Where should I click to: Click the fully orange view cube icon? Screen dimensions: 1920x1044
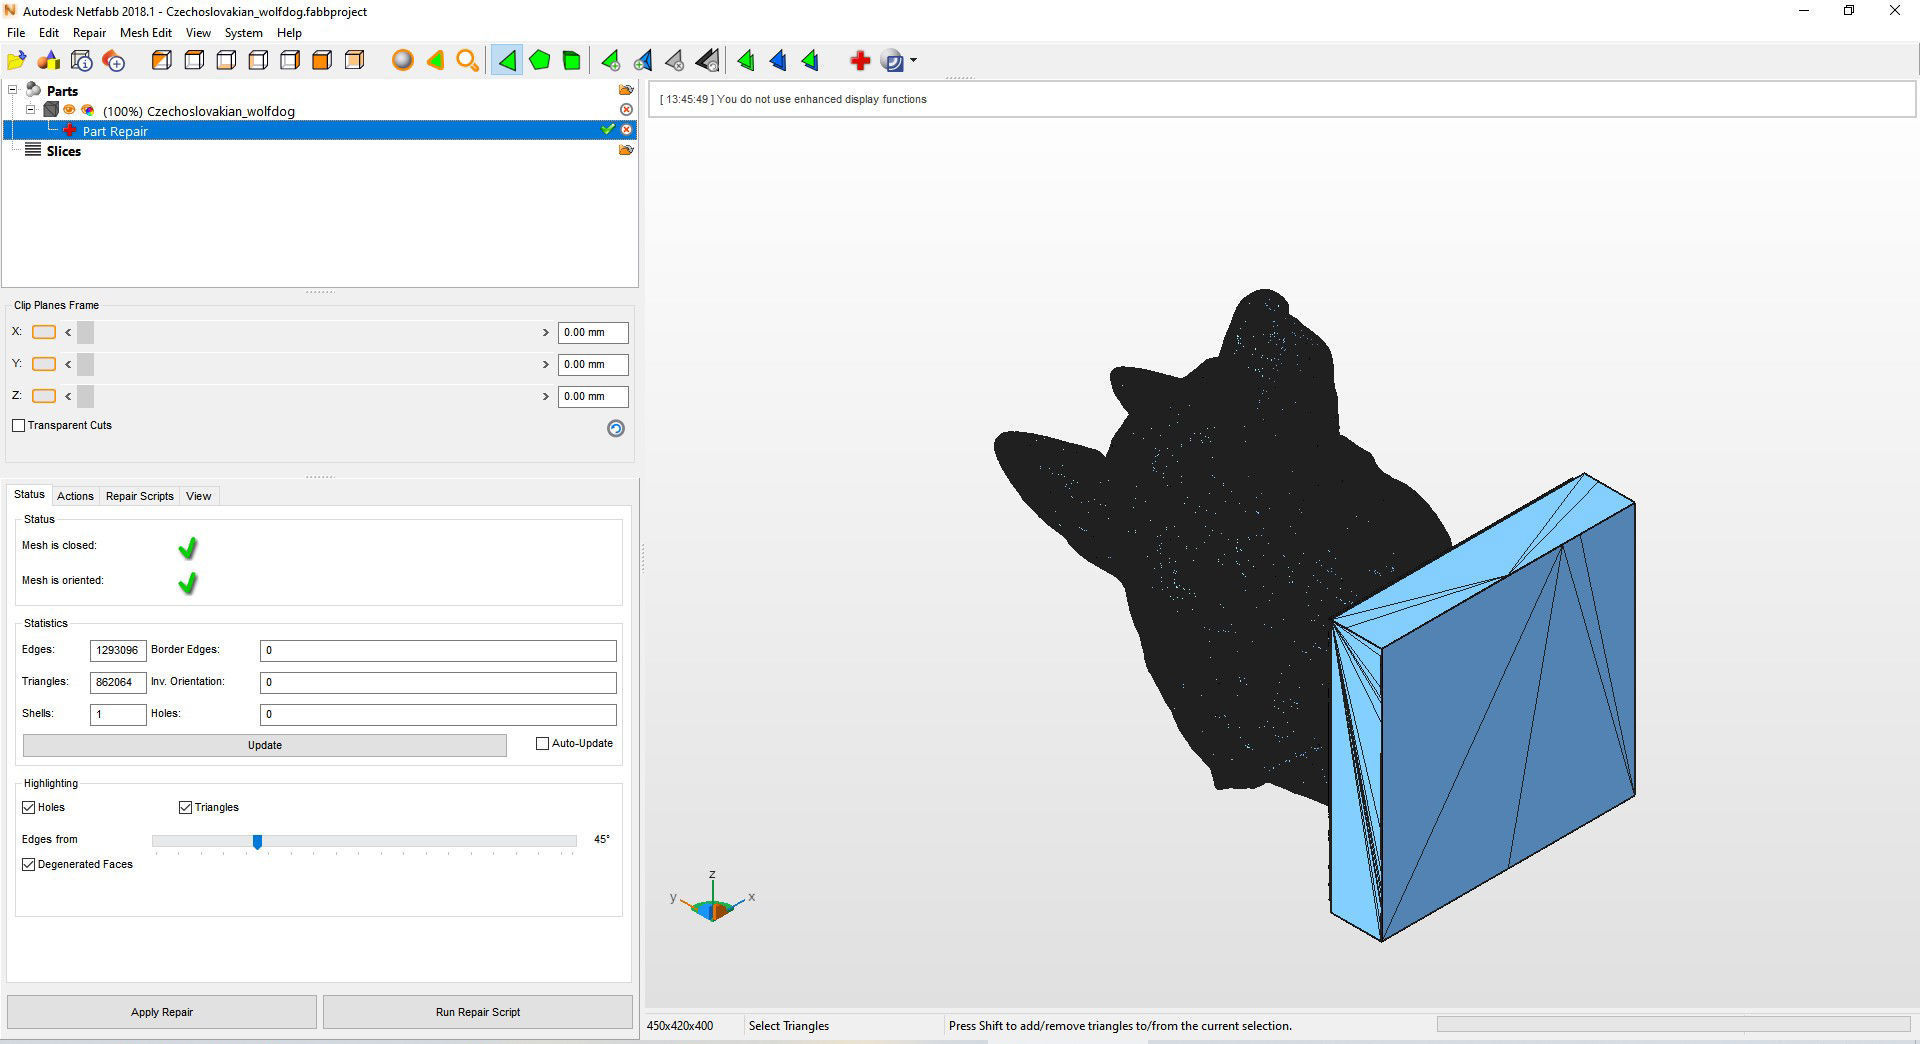[x=322, y=61]
